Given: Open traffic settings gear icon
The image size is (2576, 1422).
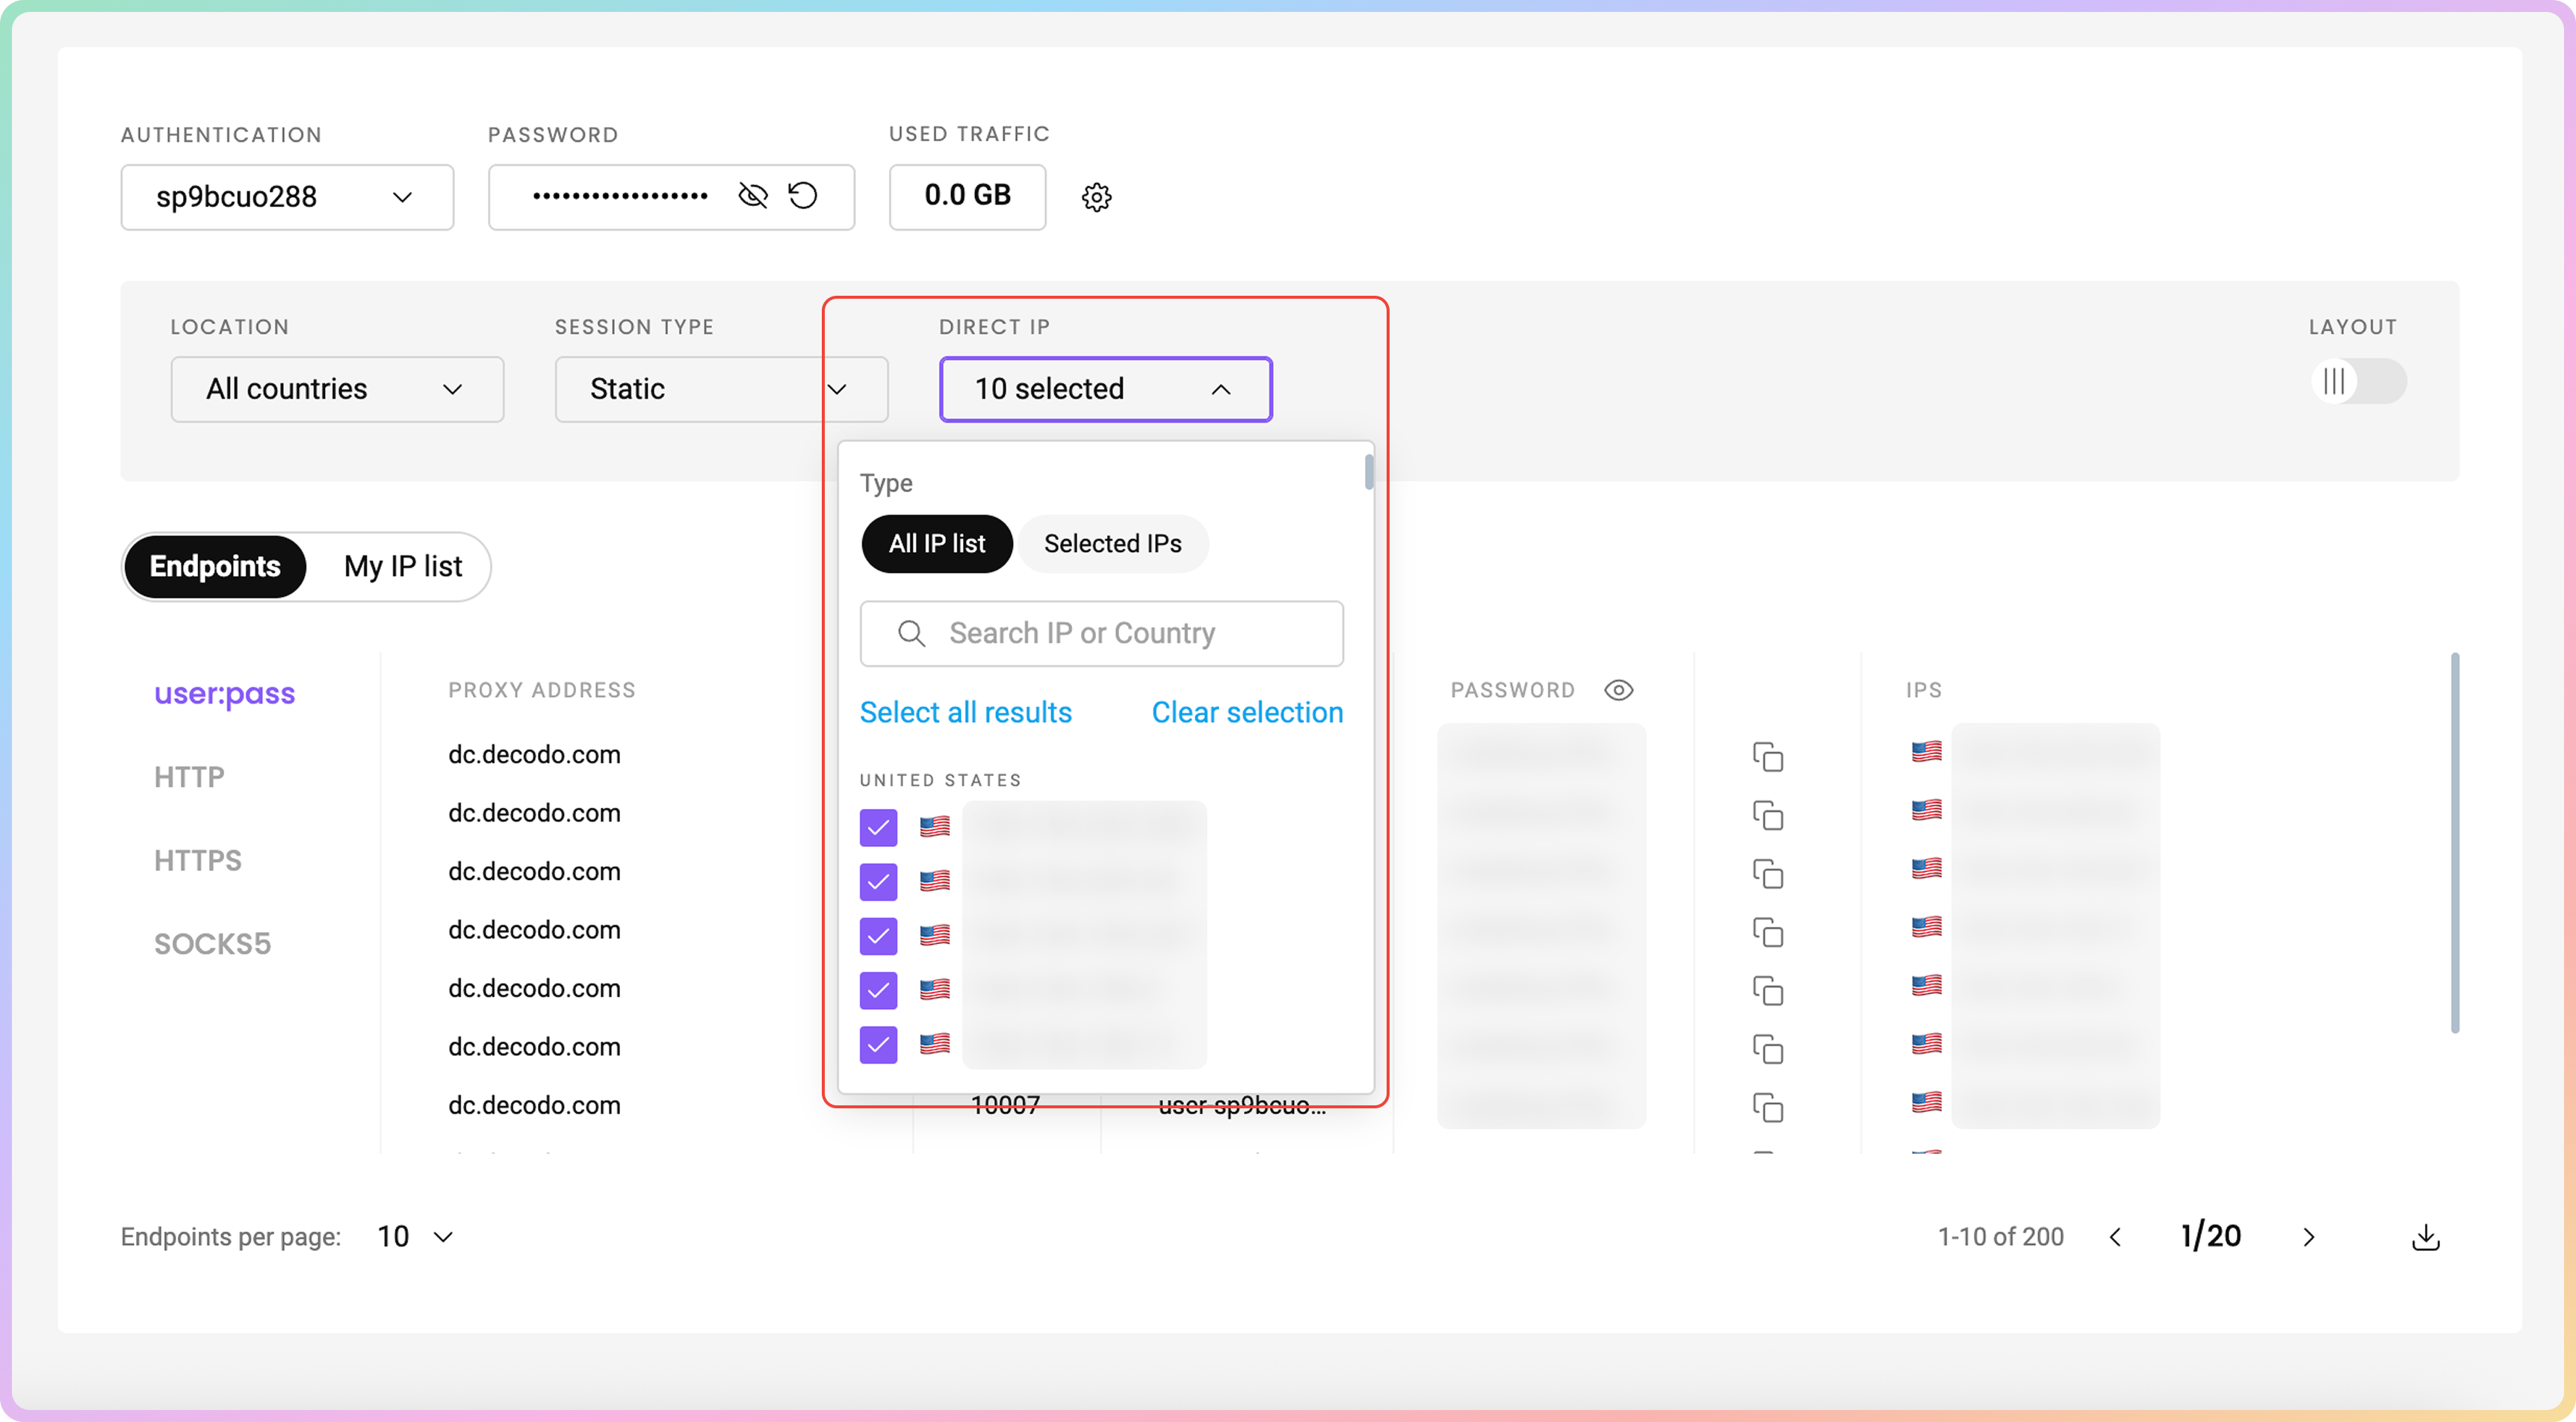Looking at the screenshot, I should pos(1096,197).
